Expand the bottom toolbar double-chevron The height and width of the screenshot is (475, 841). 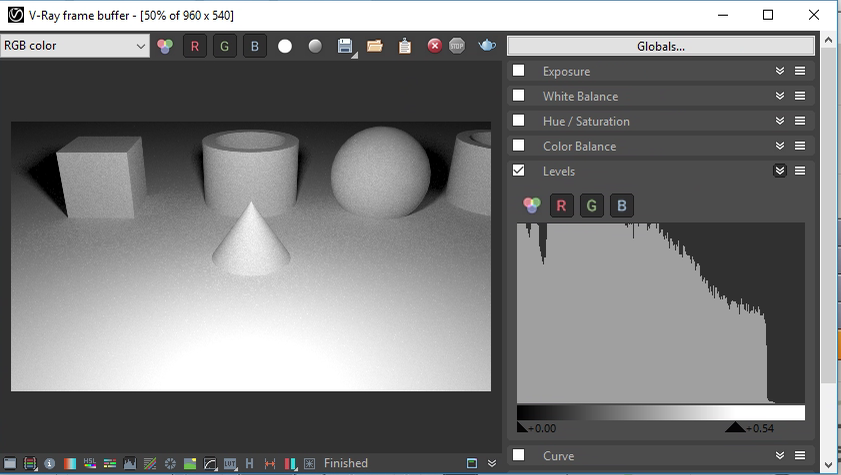492,463
